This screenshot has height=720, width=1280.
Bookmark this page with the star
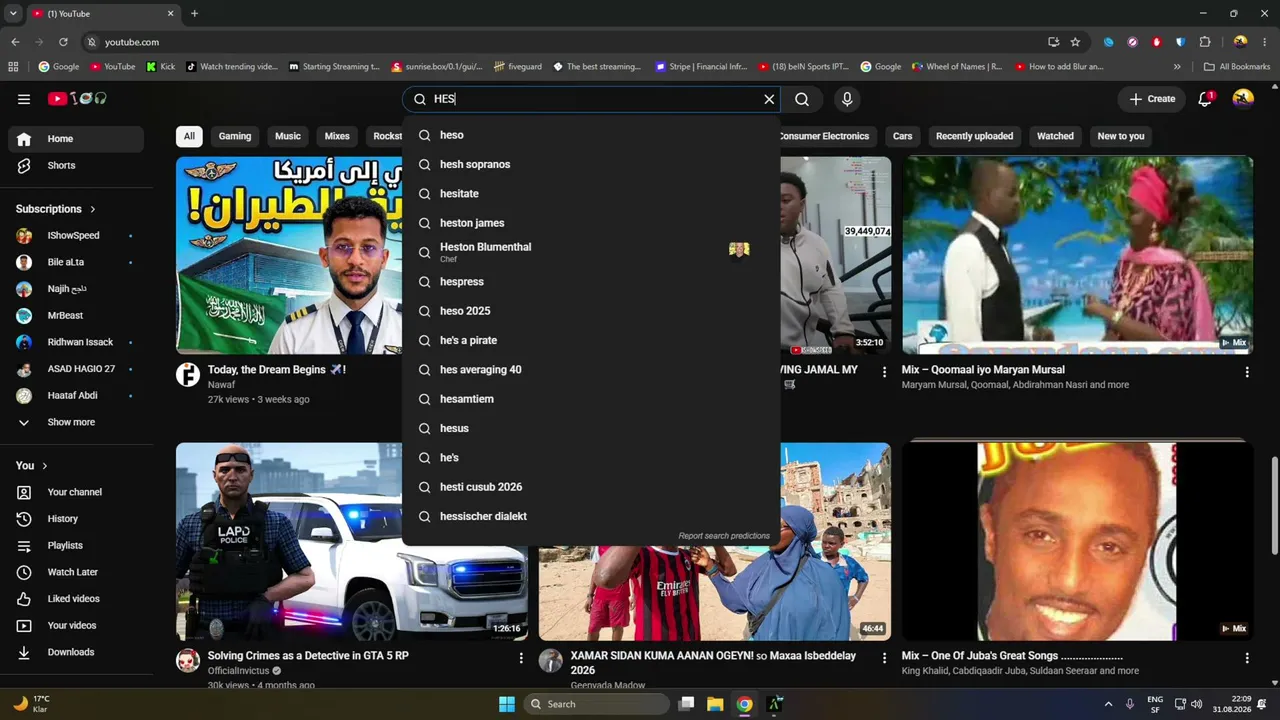click(x=1075, y=42)
